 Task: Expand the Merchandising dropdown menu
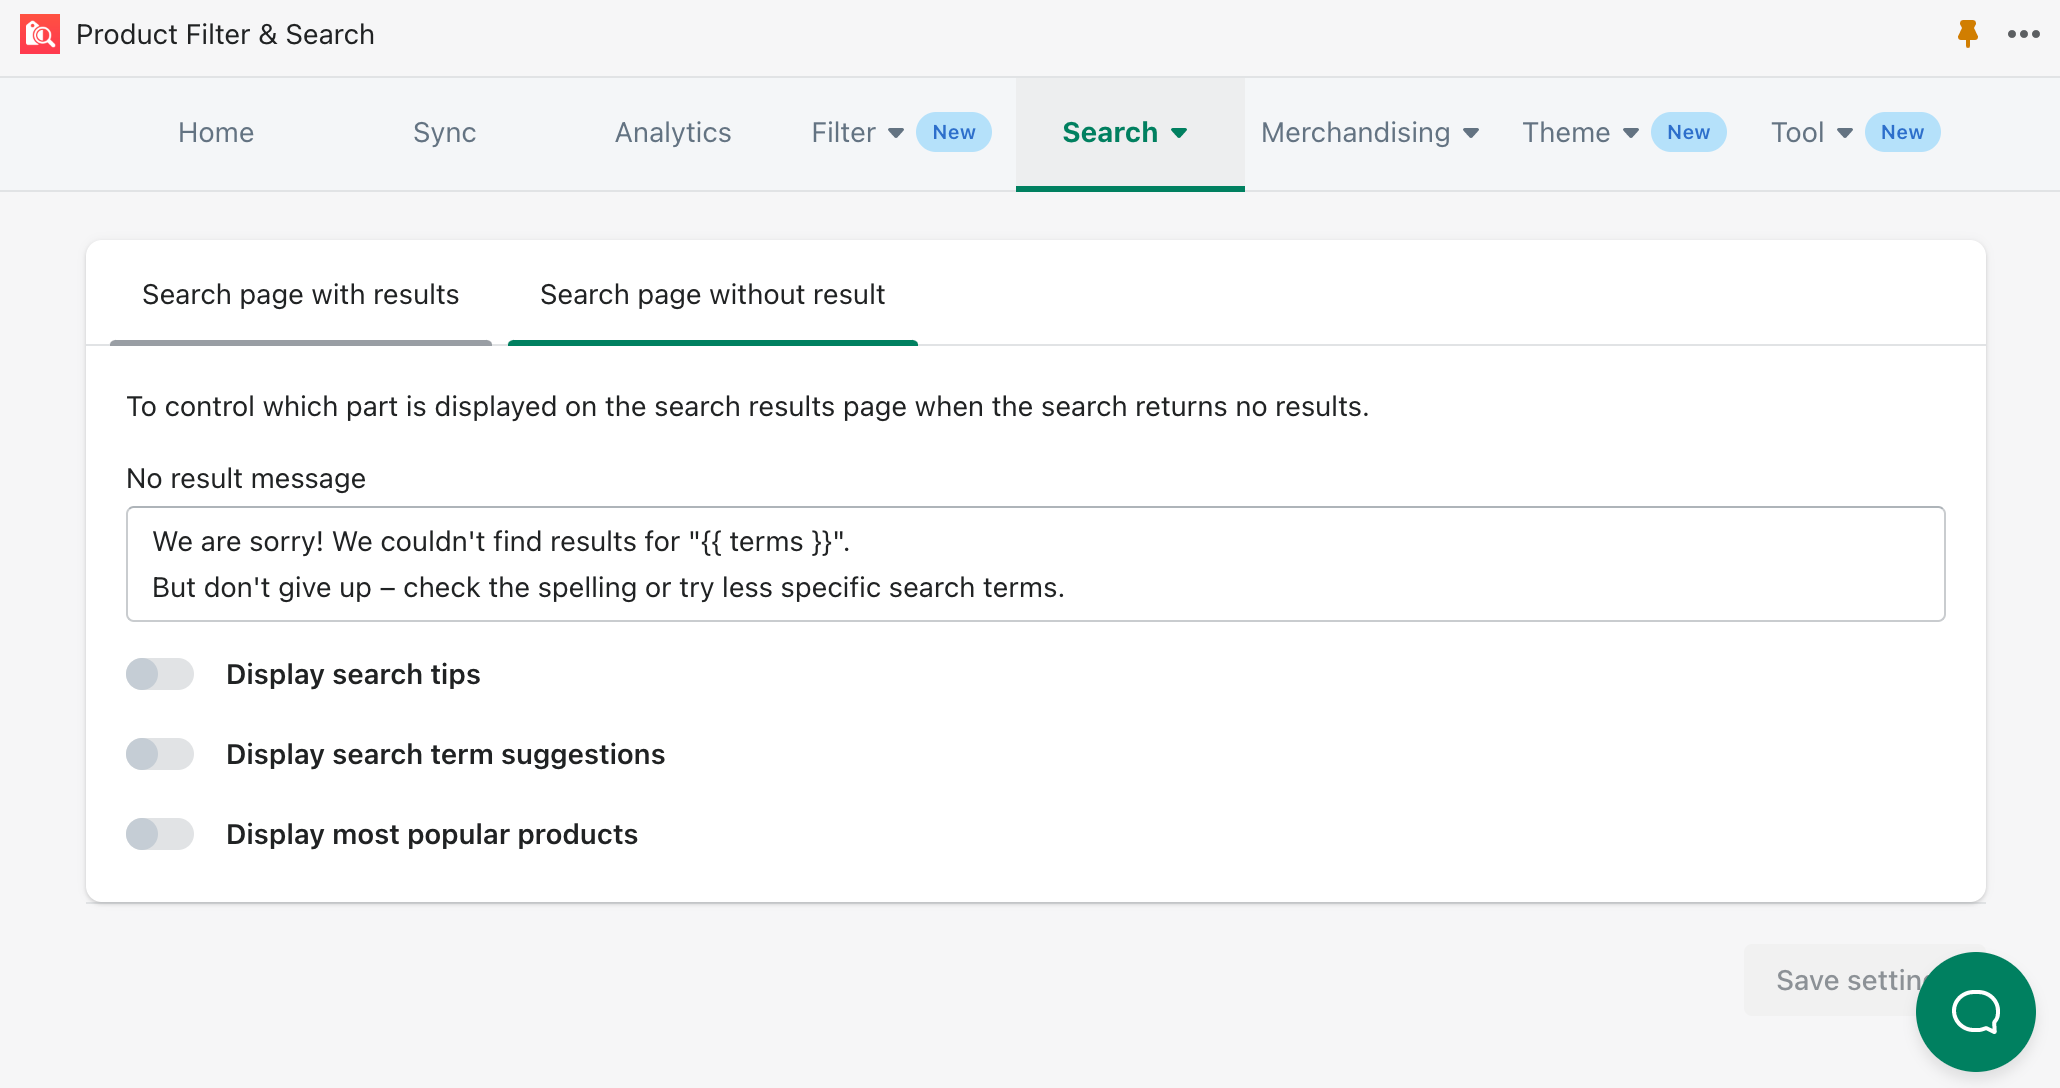coord(1370,132)
